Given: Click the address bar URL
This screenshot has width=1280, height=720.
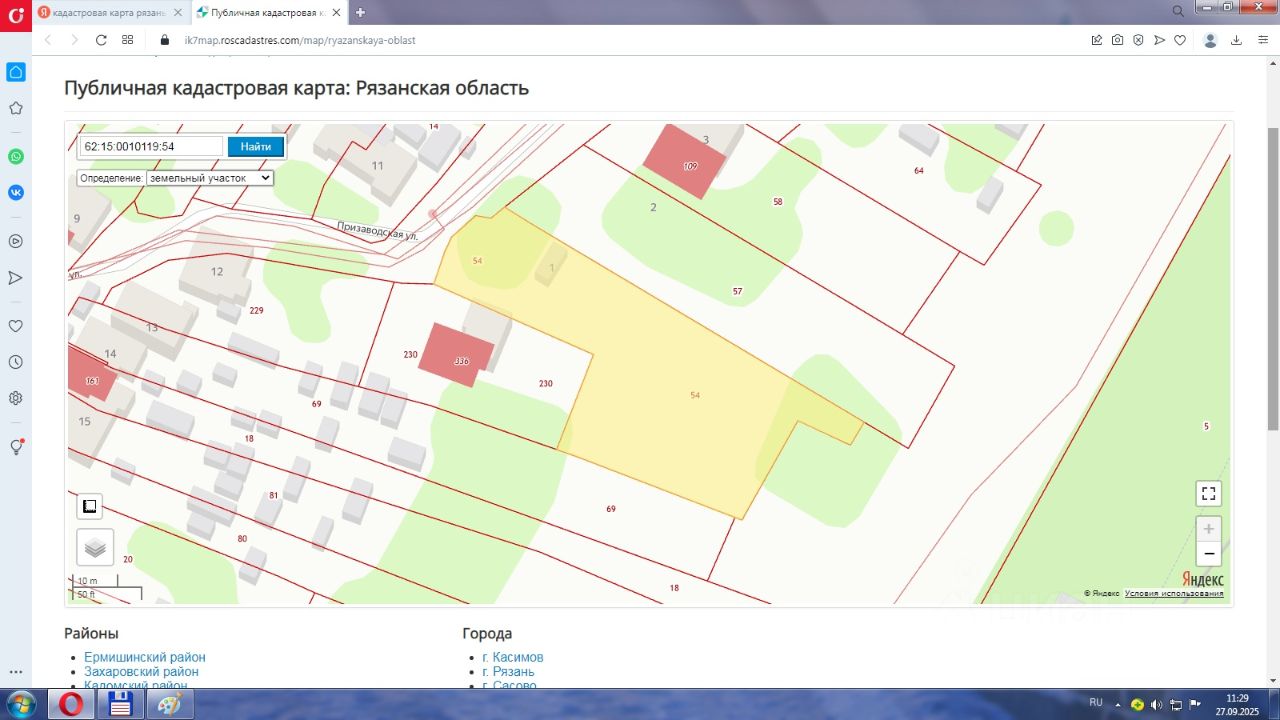Looking at the screenshot, I should click(300, 40).
